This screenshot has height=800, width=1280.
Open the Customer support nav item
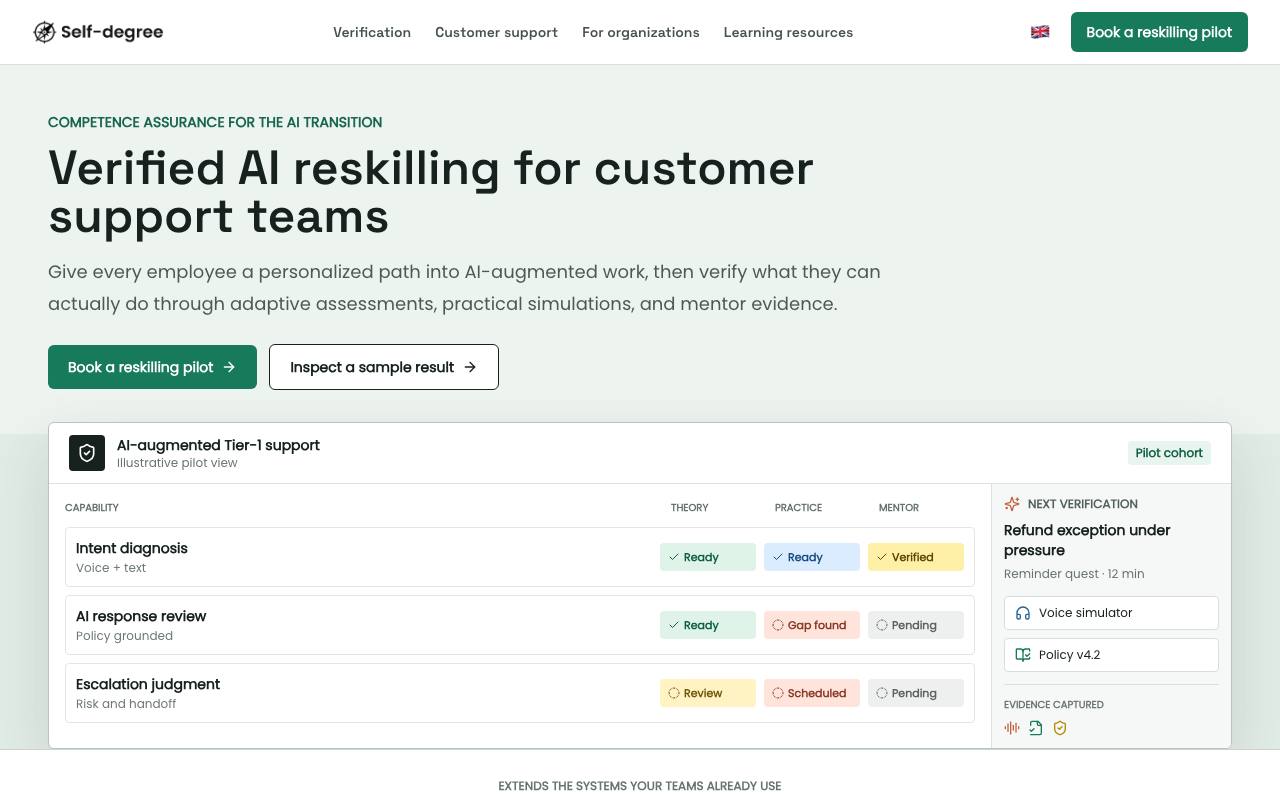tap(496, 32)
